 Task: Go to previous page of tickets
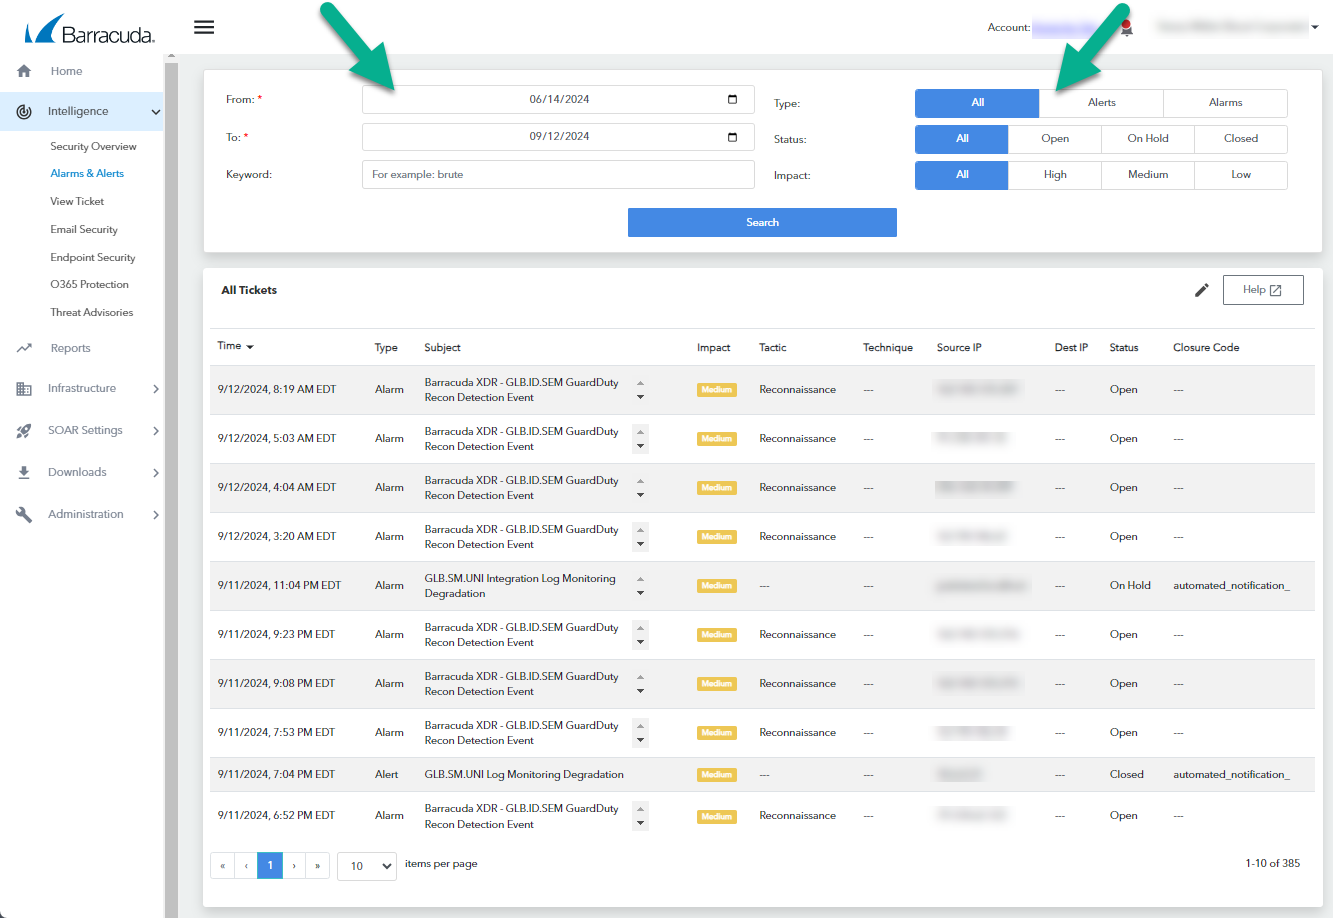click(x=246, y=866)
